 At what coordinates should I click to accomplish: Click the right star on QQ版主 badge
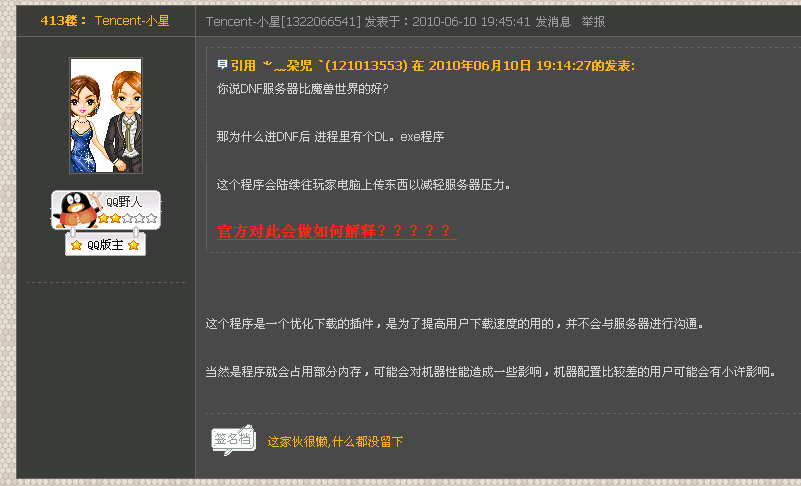tap(133, 245)
